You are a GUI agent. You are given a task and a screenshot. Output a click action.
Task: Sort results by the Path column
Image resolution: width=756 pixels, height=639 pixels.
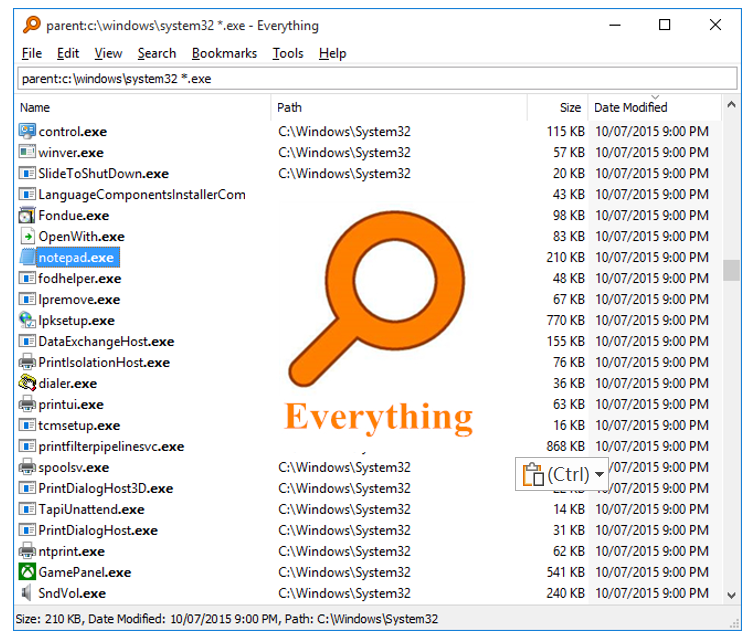click(x=400, y=108)
